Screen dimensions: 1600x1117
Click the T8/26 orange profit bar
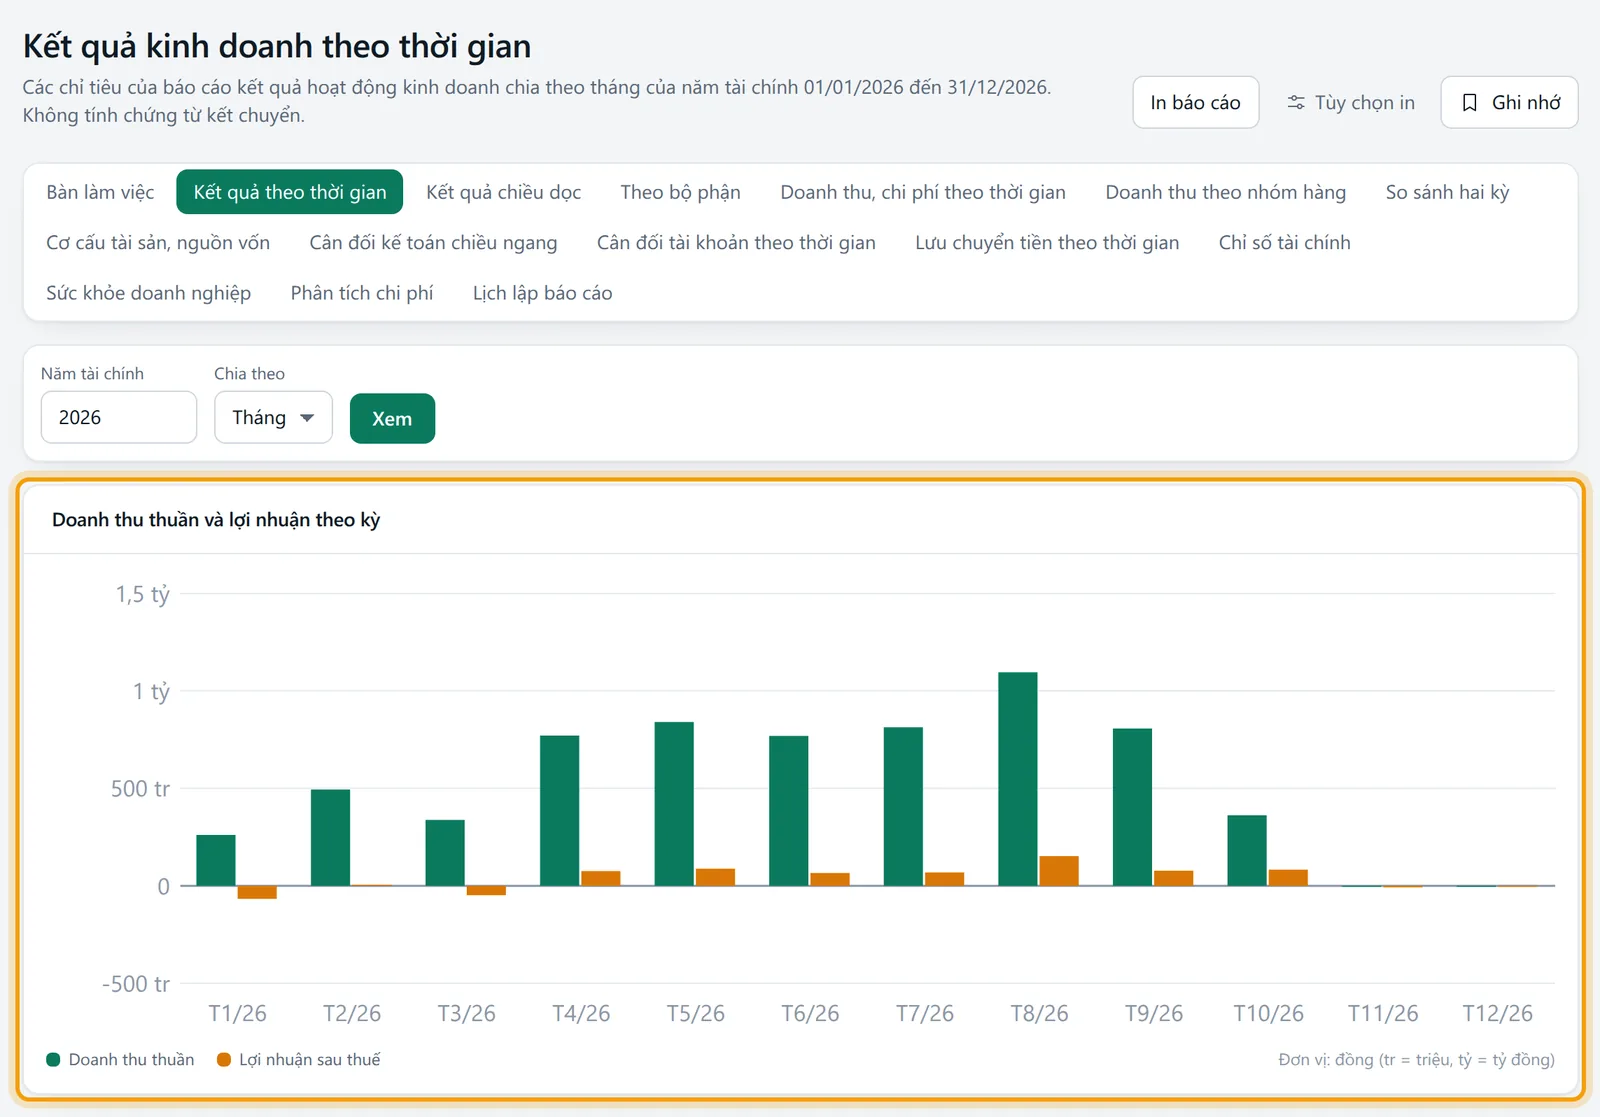[x=1059, y=871]
